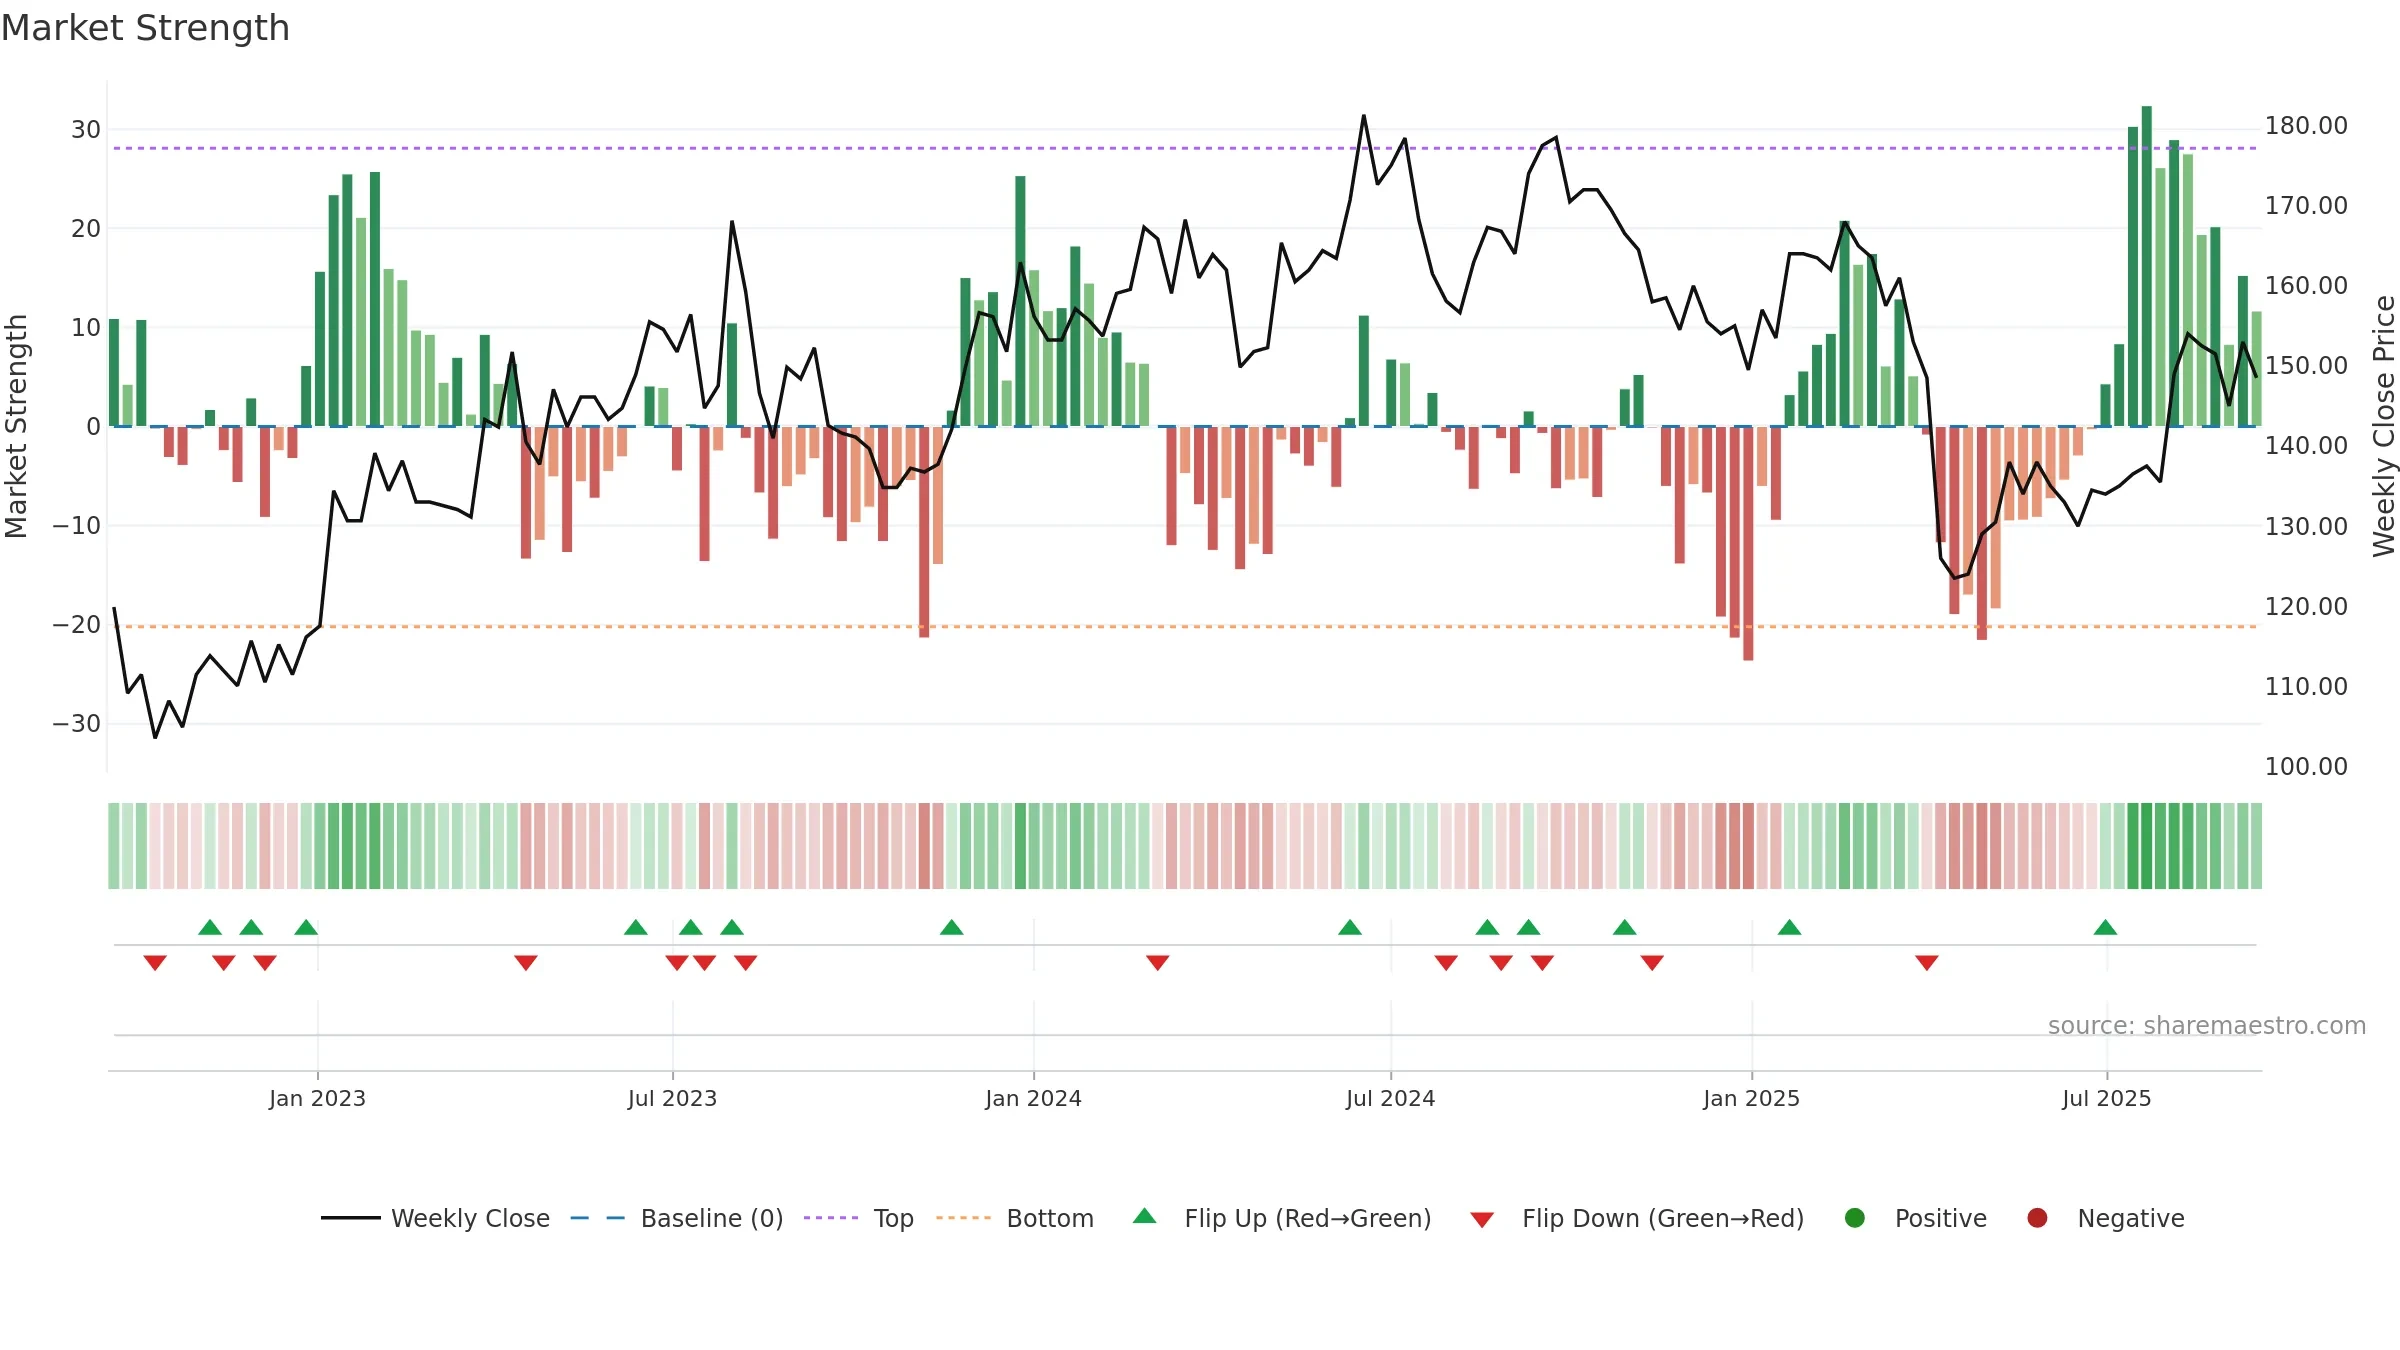This screenshot has height=1350, width=2400.
Task: Click the 30 tick on the left axis
Action: click(x=86, y=129)
